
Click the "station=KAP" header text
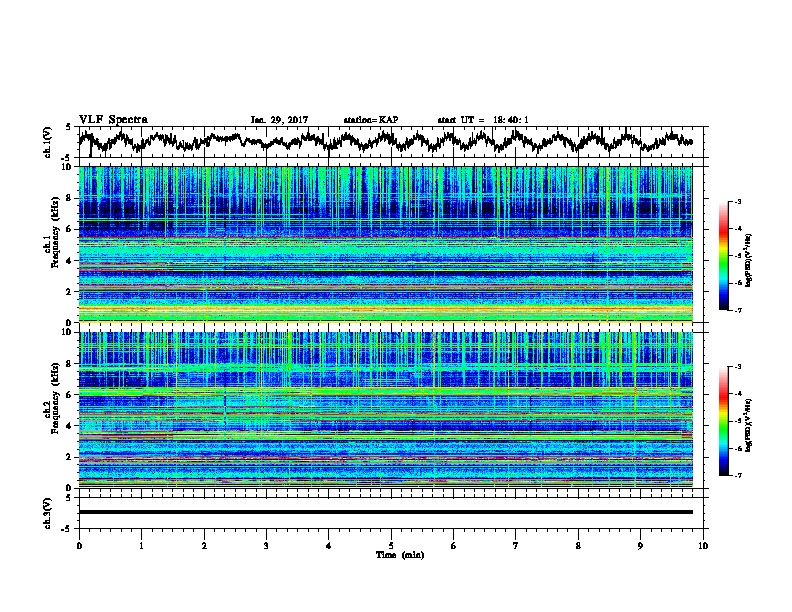[x=371, y=120]
